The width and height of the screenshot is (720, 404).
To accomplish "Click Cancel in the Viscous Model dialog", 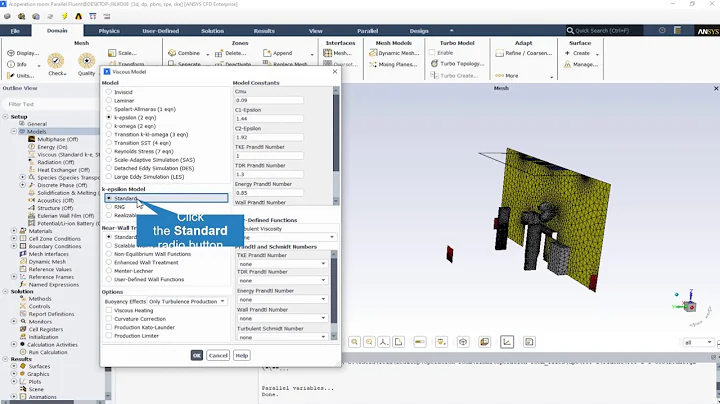I will tap(218, 355).
